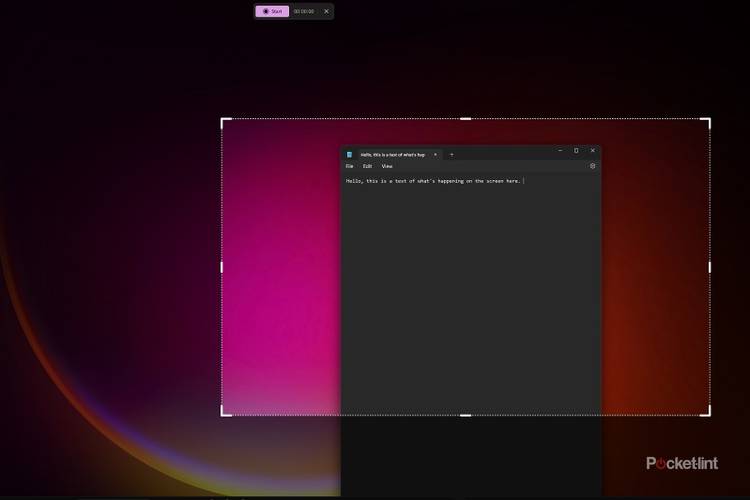Viewport: 750px width, 500px height.
Task: Click the bottom edge middle selection handle
Action: [465, 415]
